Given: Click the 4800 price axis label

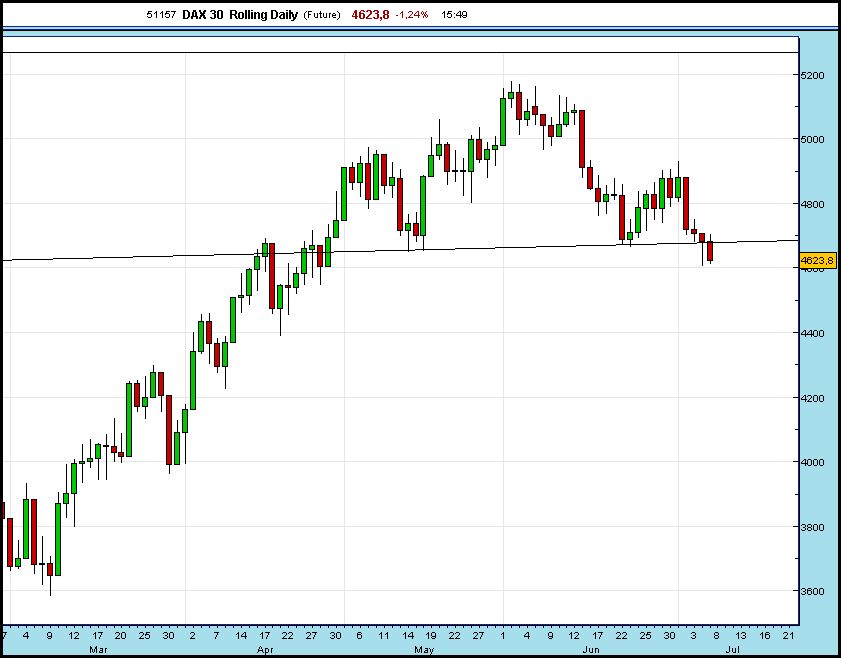Looking at the screenshot, I should coord(814,204).
